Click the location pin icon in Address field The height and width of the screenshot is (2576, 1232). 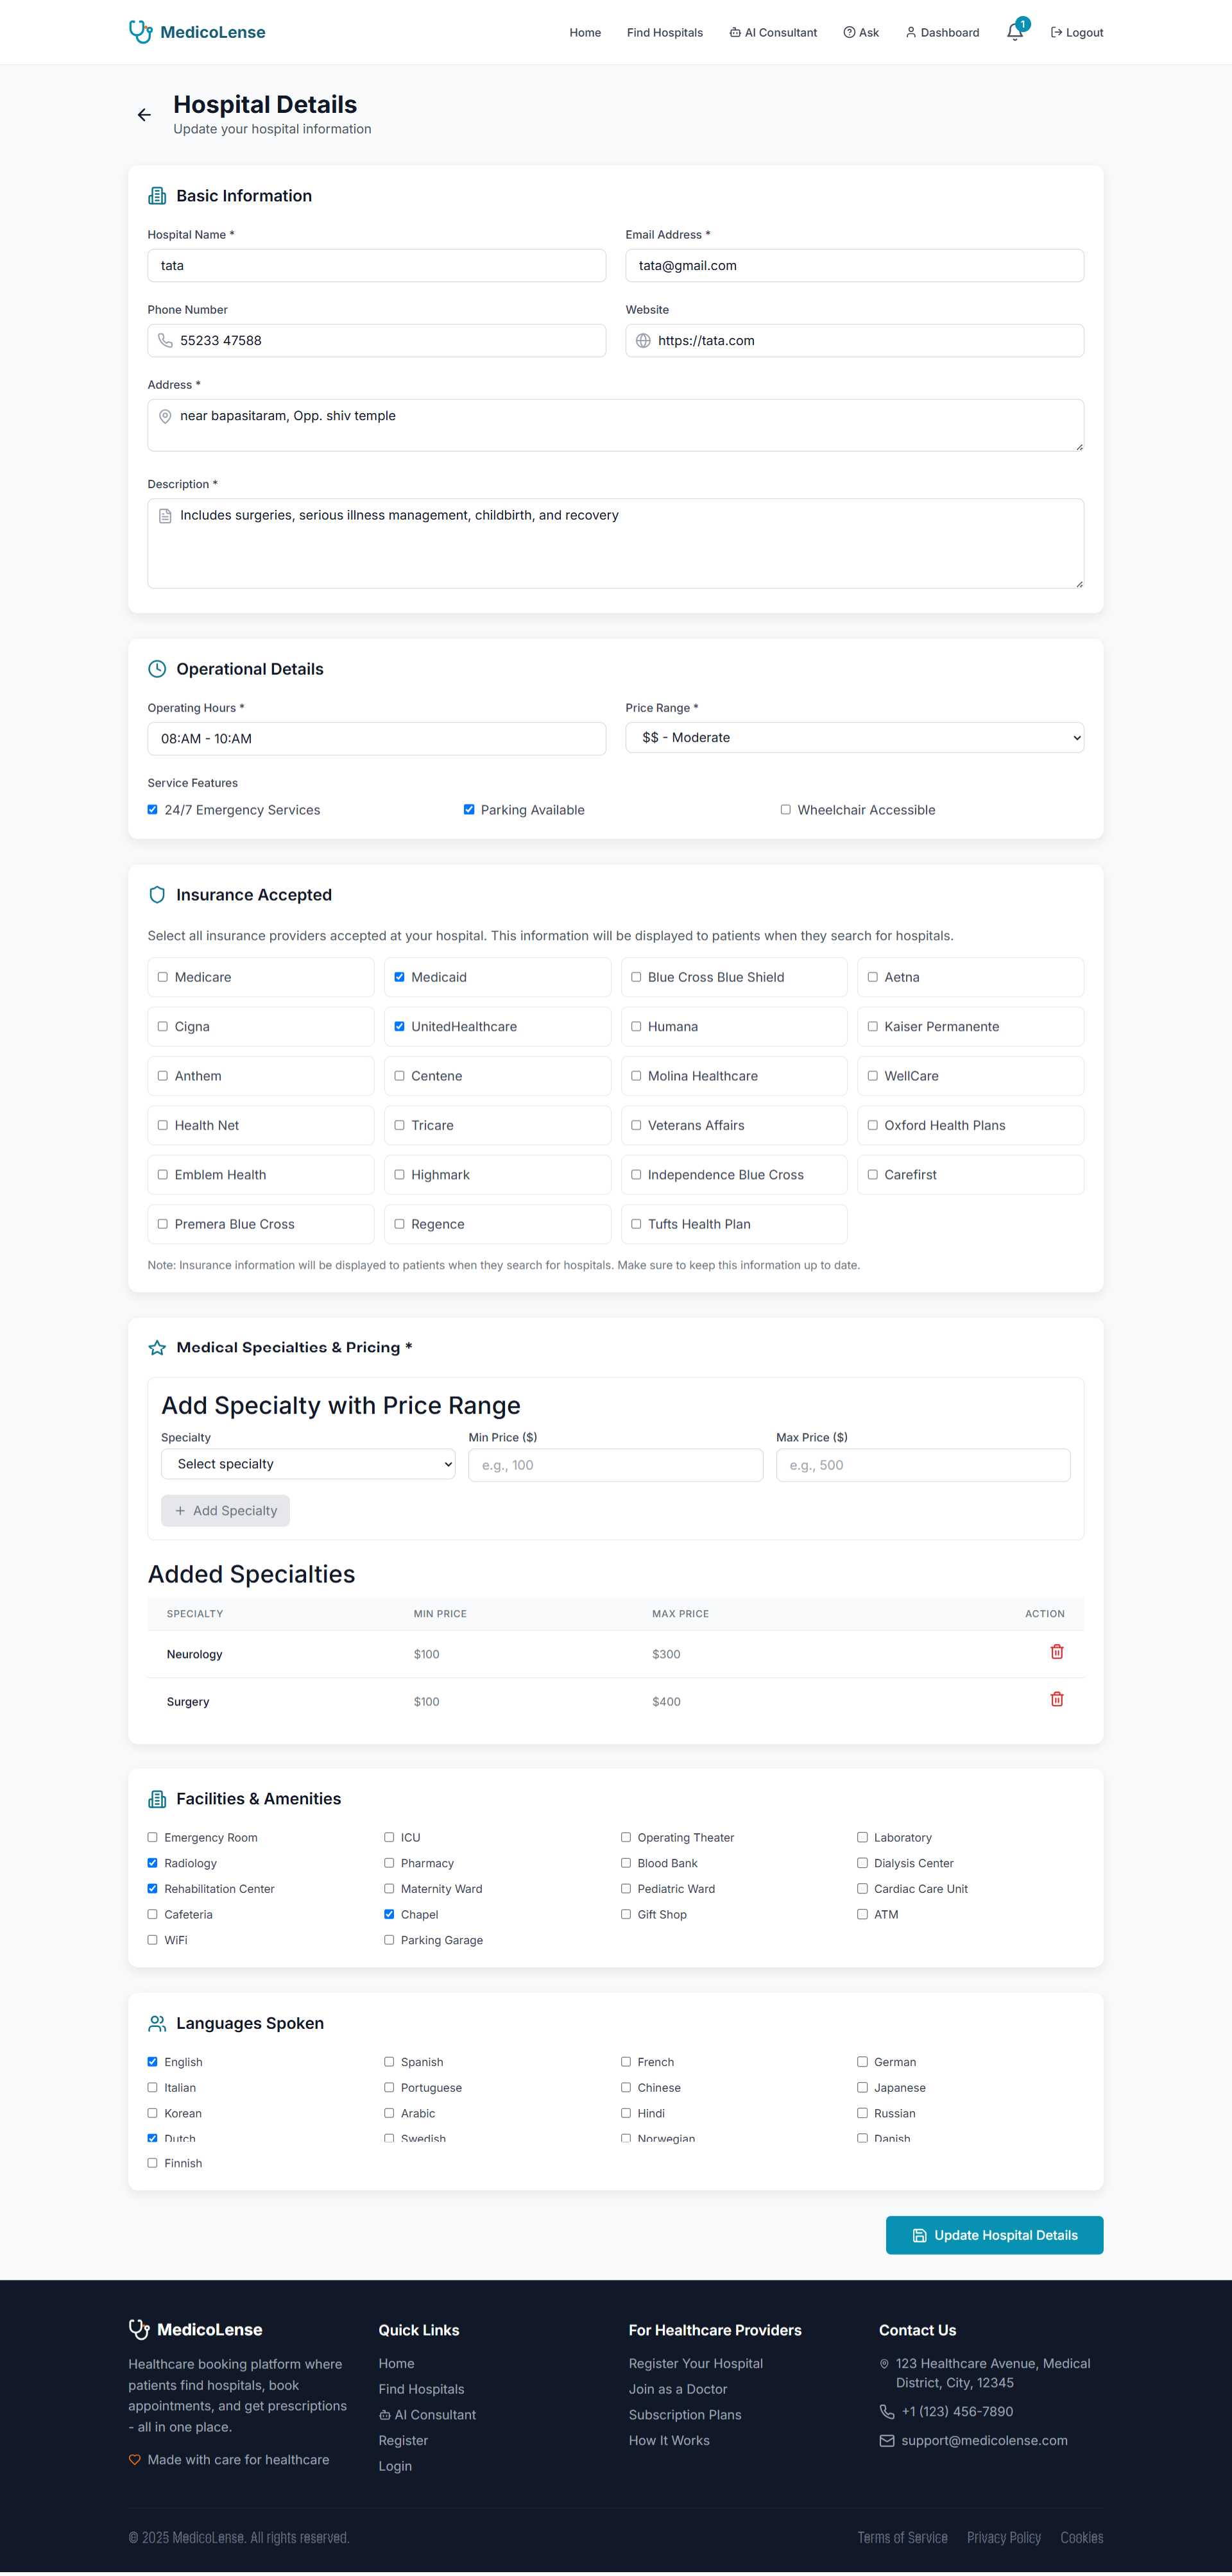coord(165,416)
